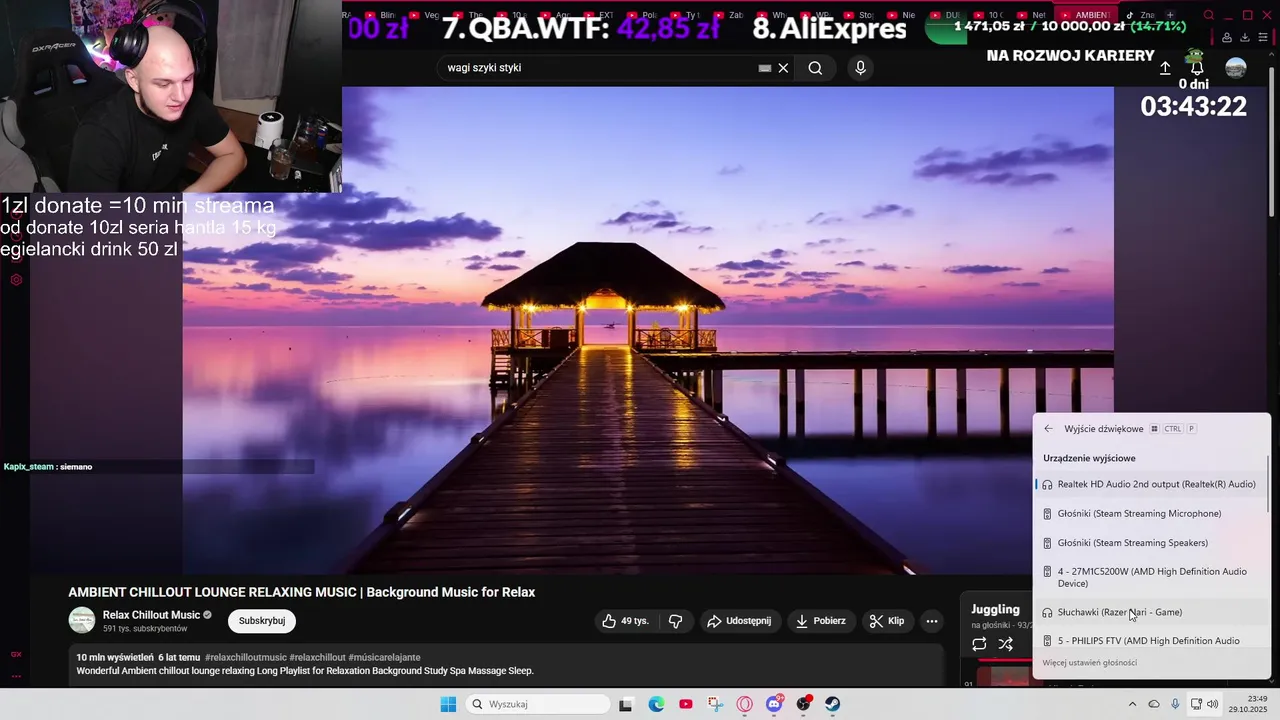Open browser downloads icon in toolbar
Viewport: 1280px width, 720px height.
(1245, 38)
